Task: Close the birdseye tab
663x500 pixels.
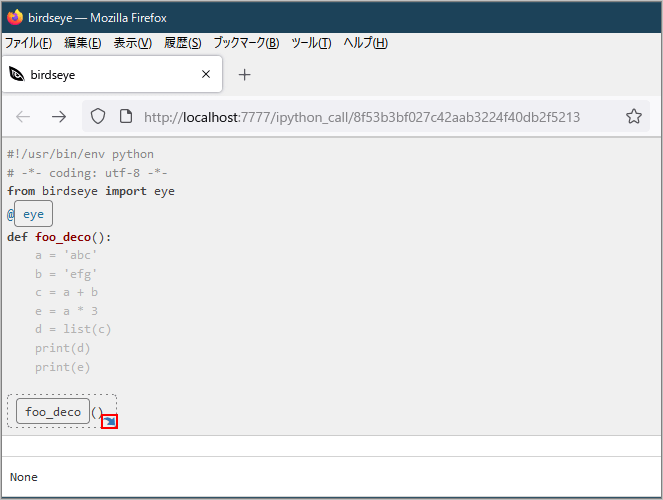Action: [x=206, y=74]
